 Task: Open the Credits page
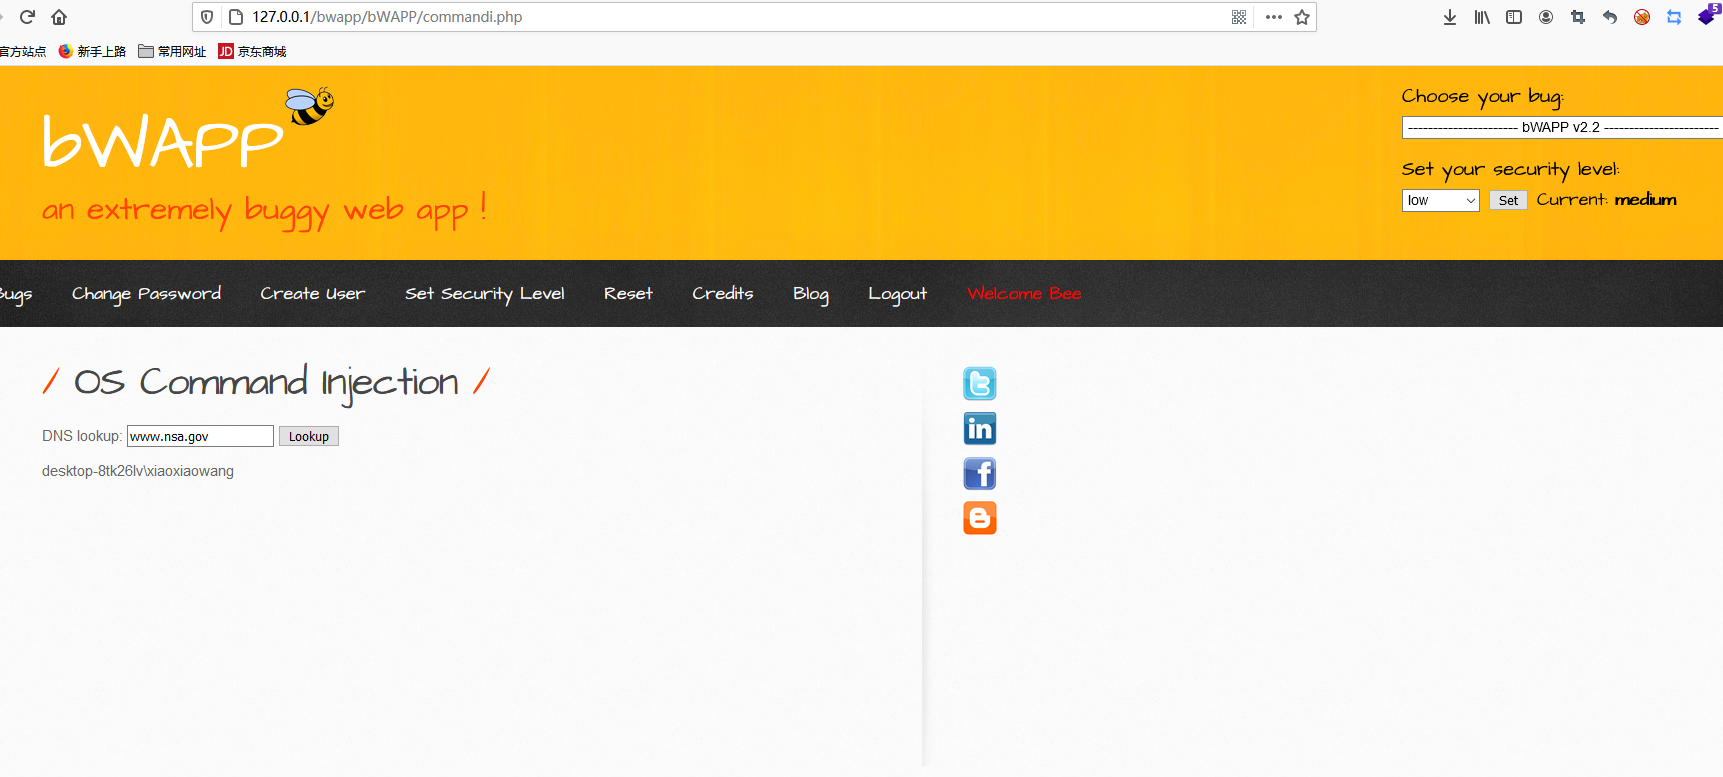pyautogui.click(x=723, y=294)
